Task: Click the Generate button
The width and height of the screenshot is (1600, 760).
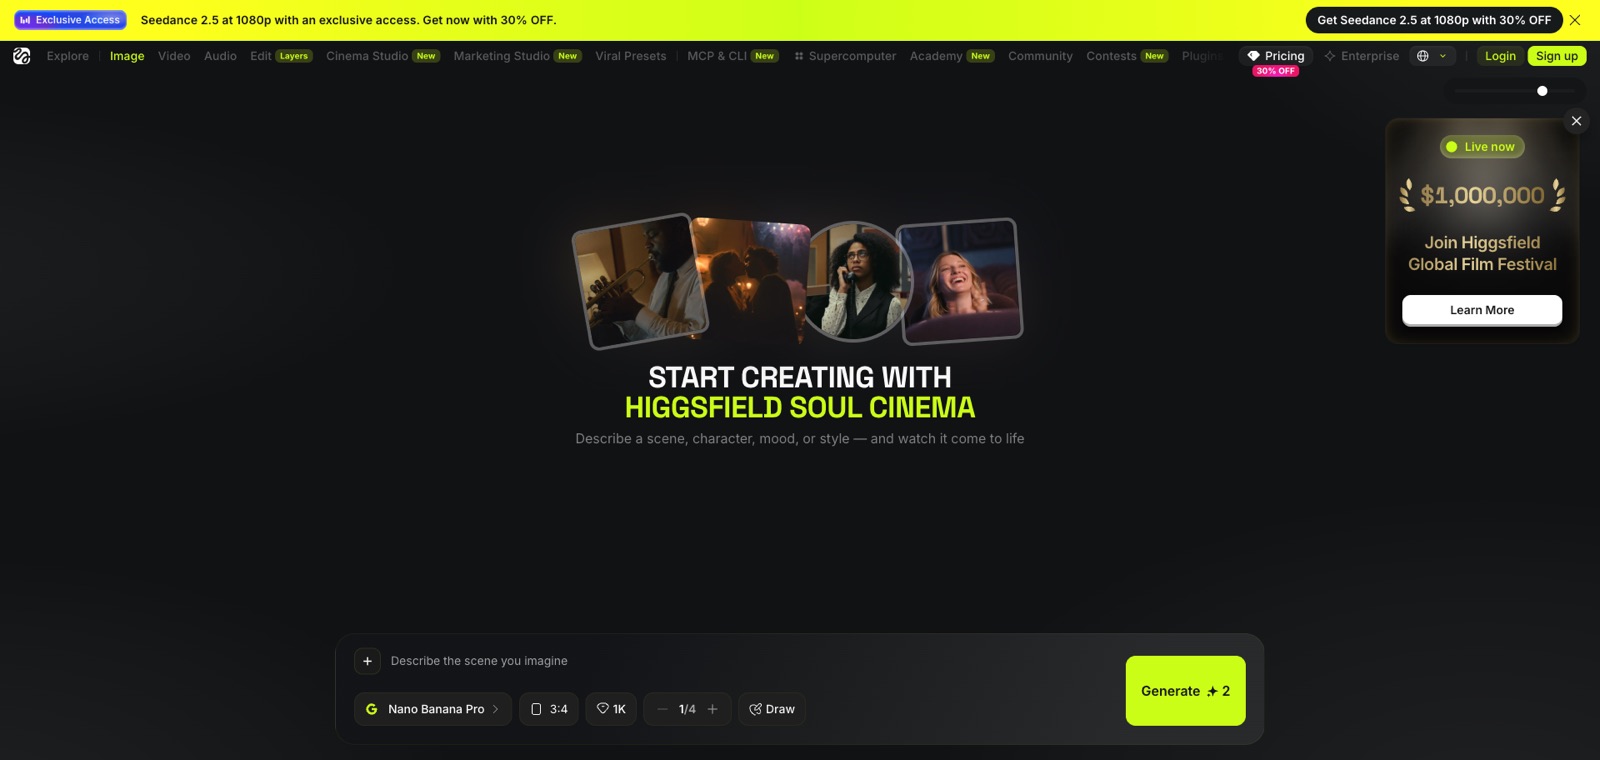Action: (x=1185, y=691)
